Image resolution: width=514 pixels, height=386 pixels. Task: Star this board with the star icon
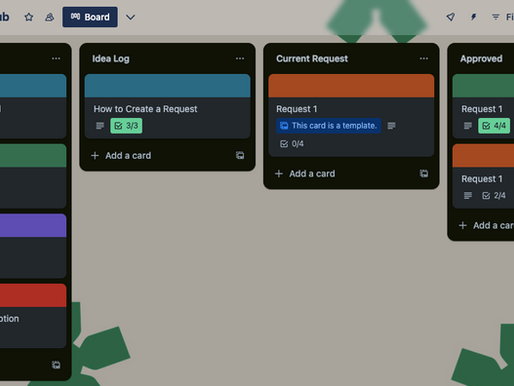(x=29, y=17)
